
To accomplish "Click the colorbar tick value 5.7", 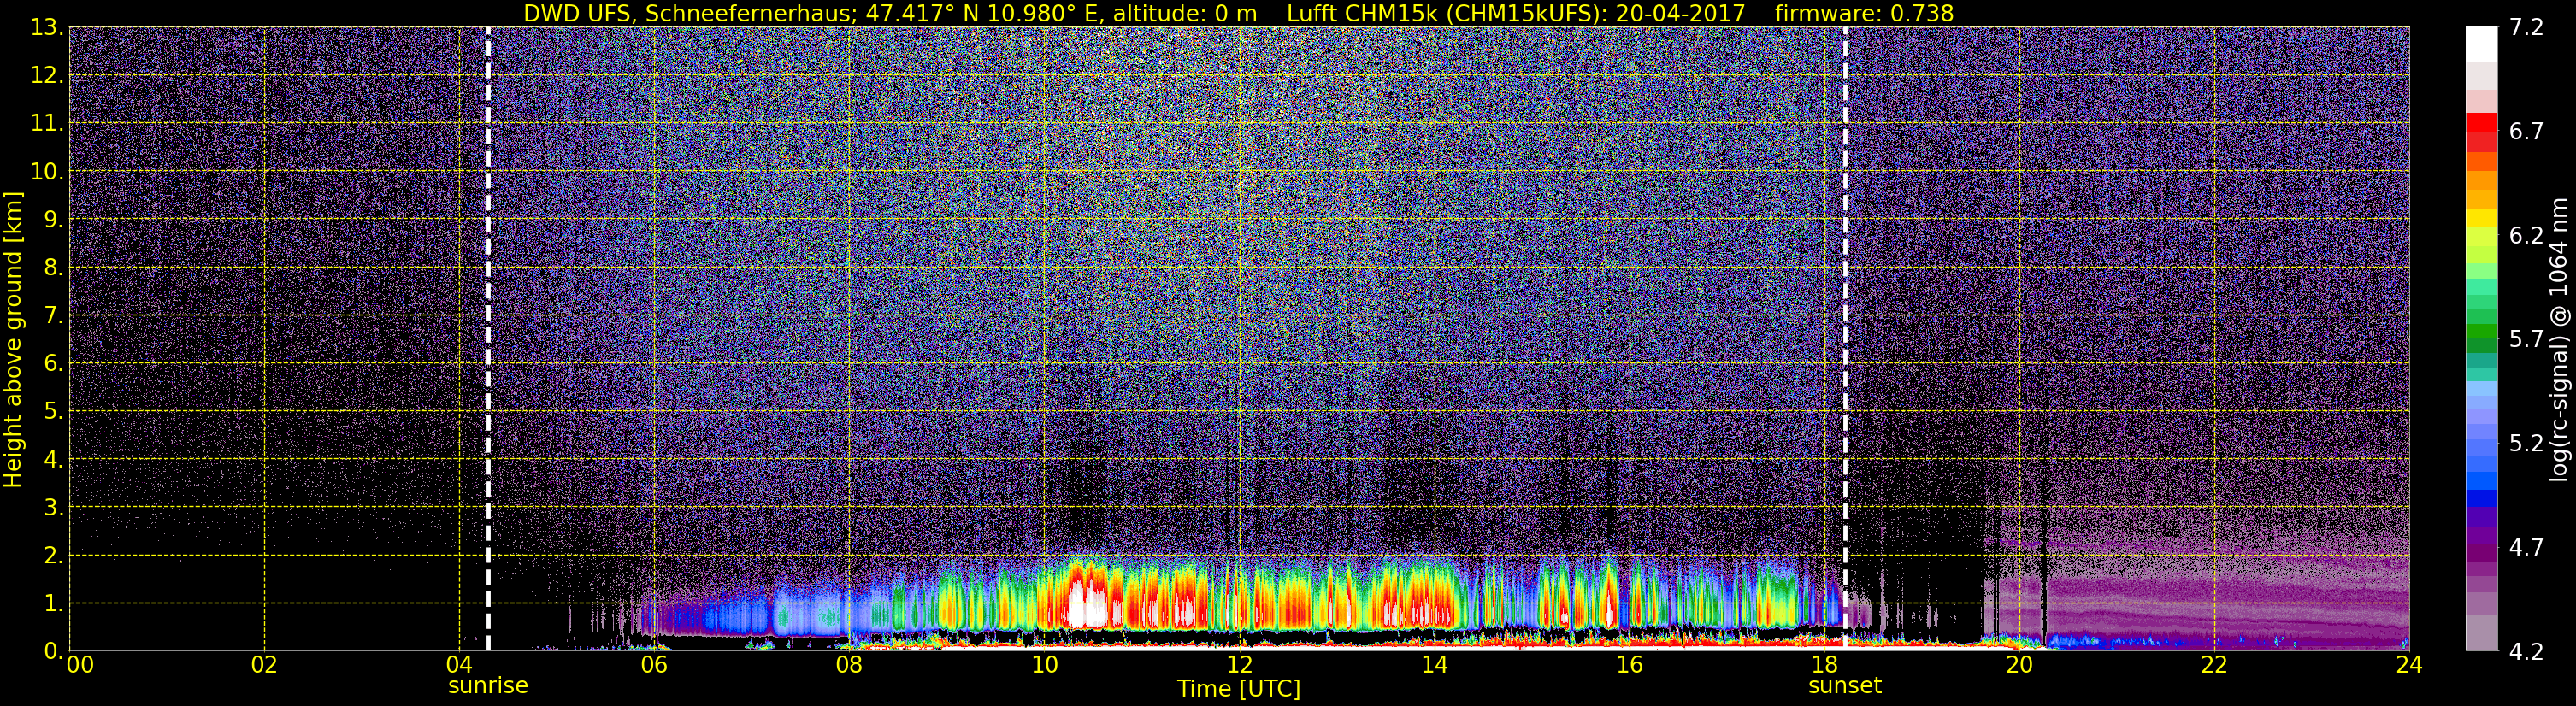I will (2526, 339).
